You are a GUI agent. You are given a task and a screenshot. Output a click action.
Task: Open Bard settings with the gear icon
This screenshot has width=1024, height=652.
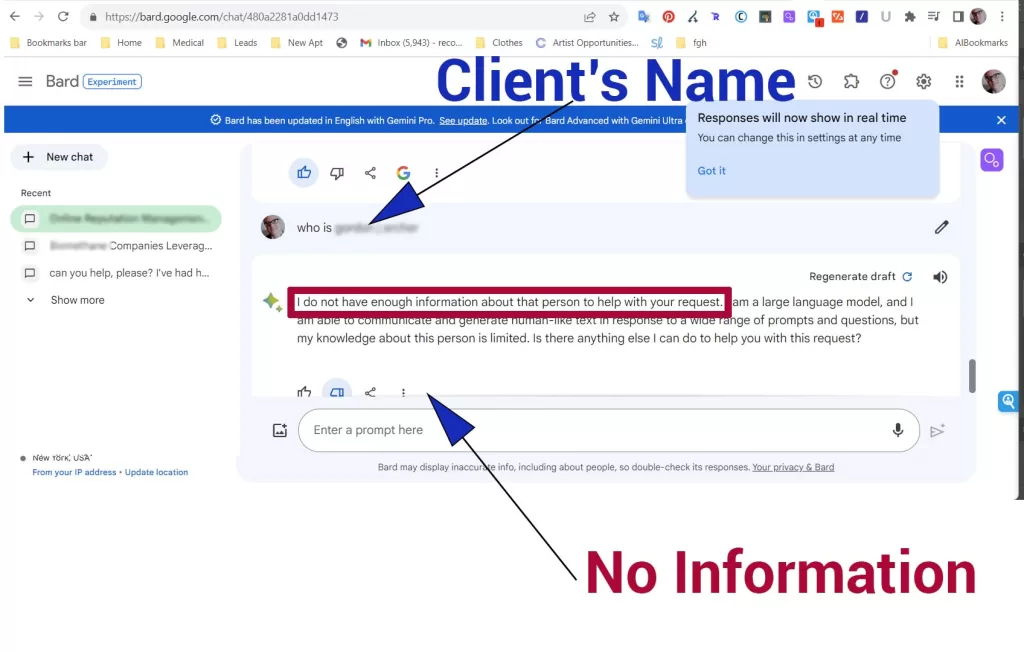coord(923,81)
